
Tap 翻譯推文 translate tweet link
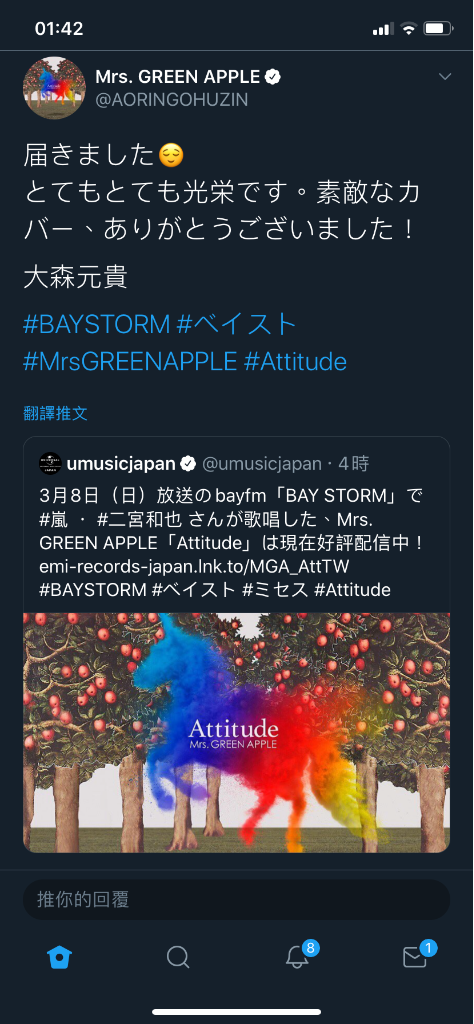click(x=55, y=413)
